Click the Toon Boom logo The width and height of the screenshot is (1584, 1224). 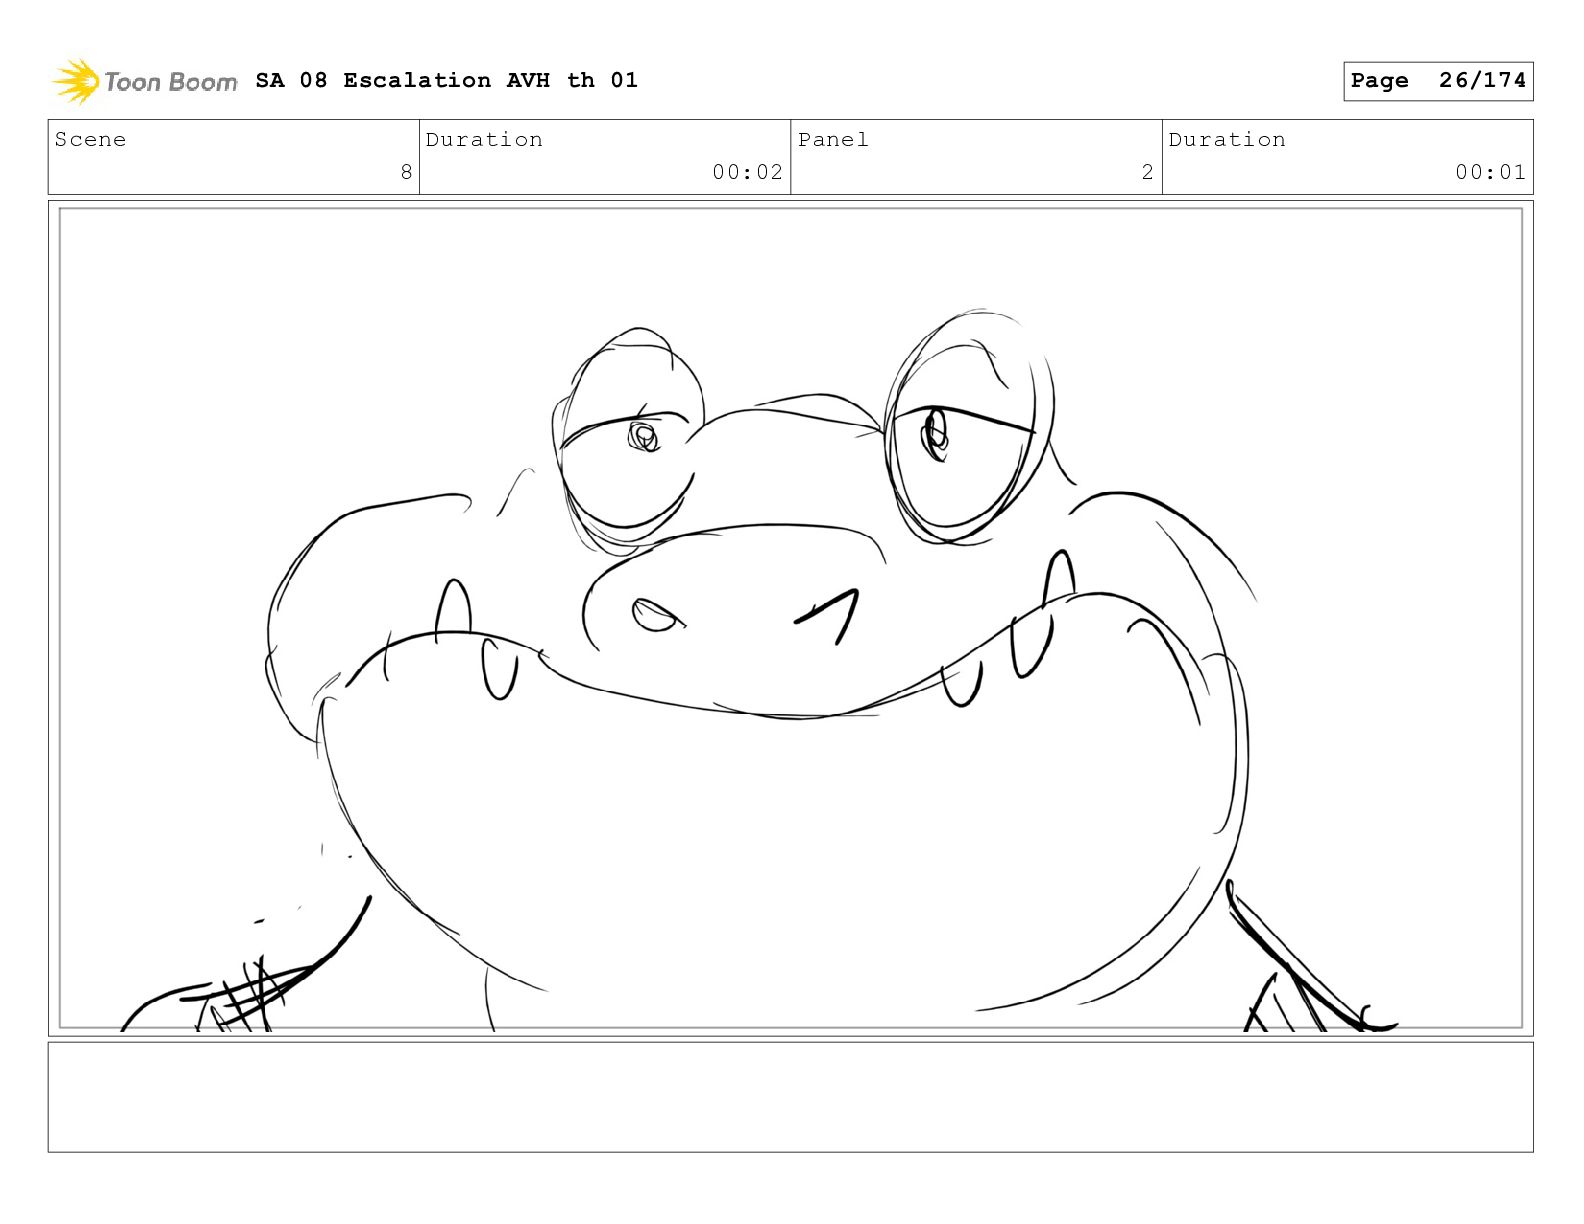click(x=145, y=81)
